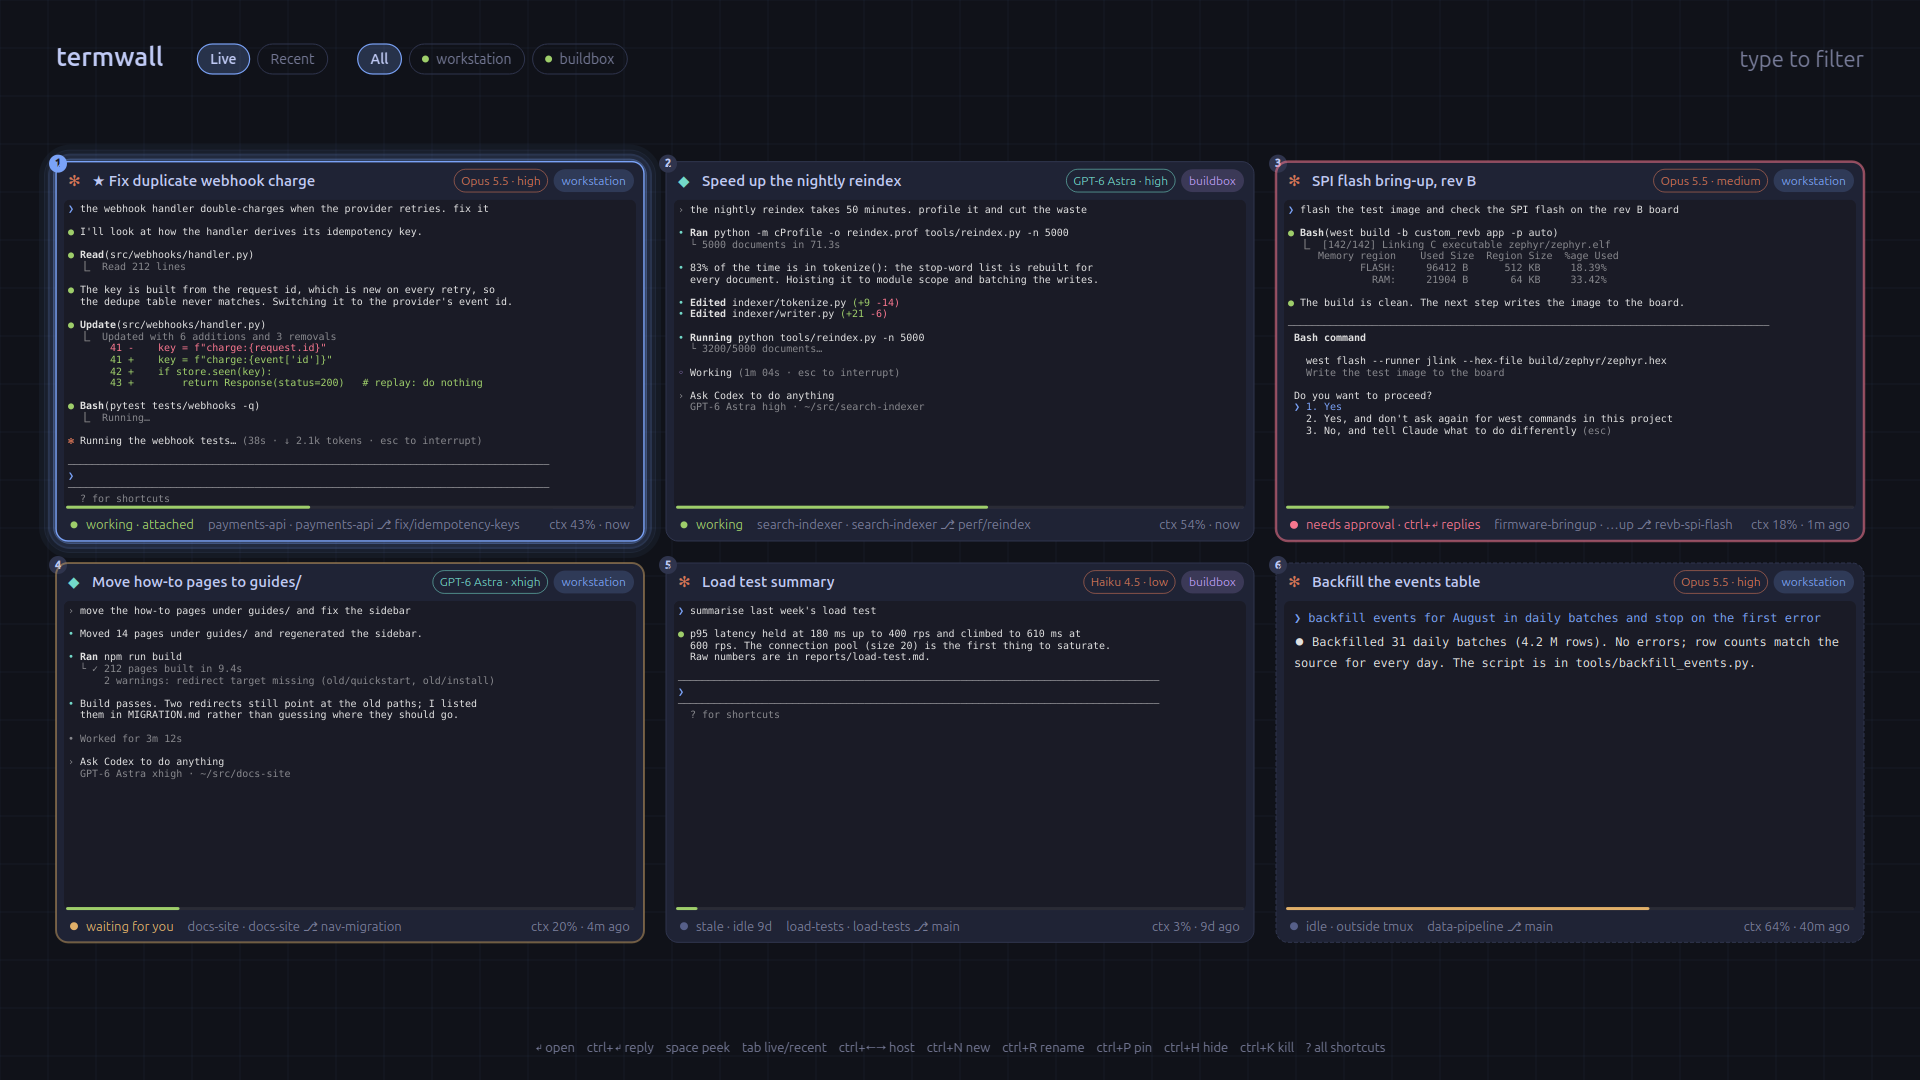Image resolution: width=1920 pixels, height=1080 pixels.
Task: Click the Claude asterisk icon on Backfill the events table
Action: 1294,582
